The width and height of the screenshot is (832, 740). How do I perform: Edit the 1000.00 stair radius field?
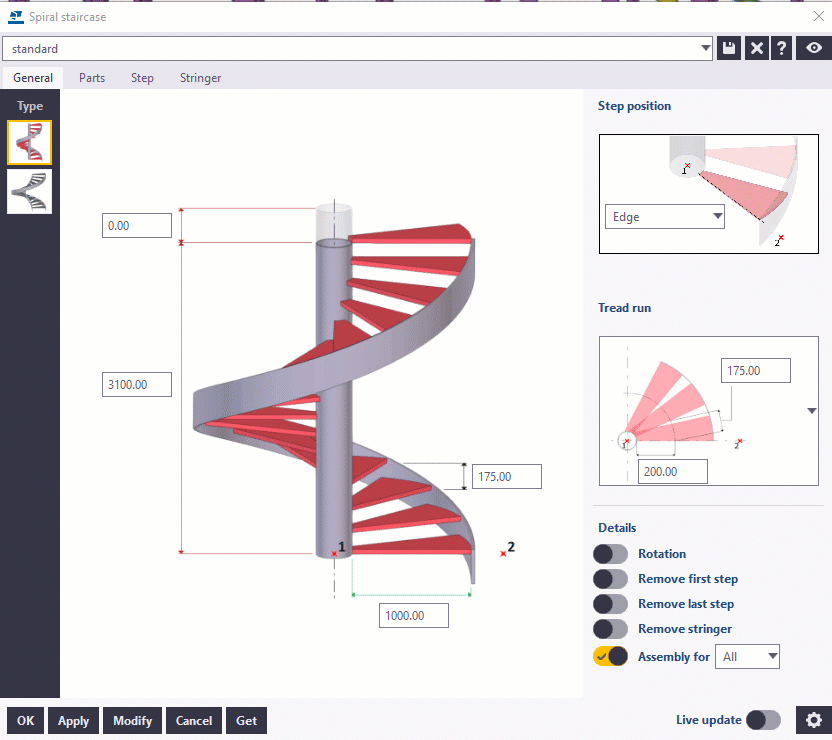point(414,615)
